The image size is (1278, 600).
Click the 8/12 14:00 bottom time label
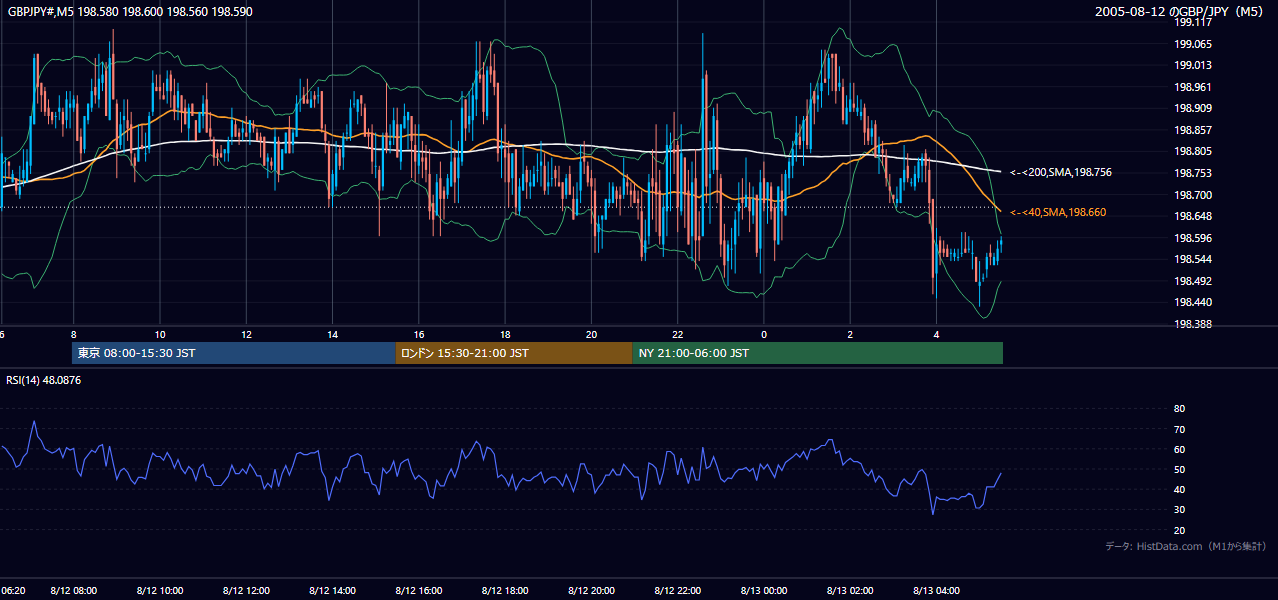pyautogui.click(x=333, y=591)
